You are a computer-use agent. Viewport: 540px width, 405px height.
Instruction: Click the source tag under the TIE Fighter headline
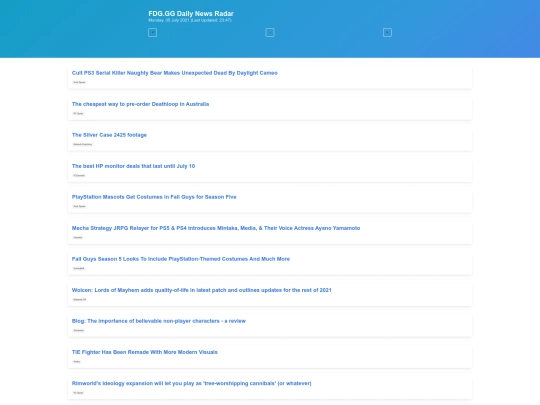tap(77, 361)
